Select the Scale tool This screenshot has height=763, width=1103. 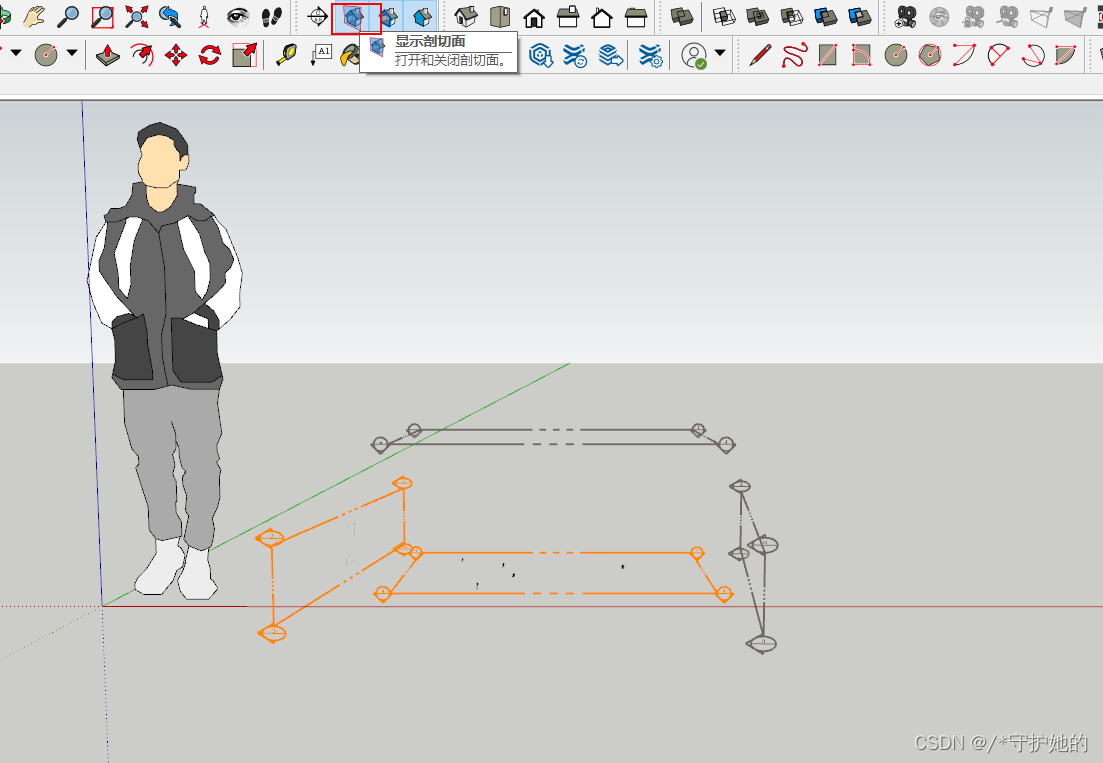[244, 54]
